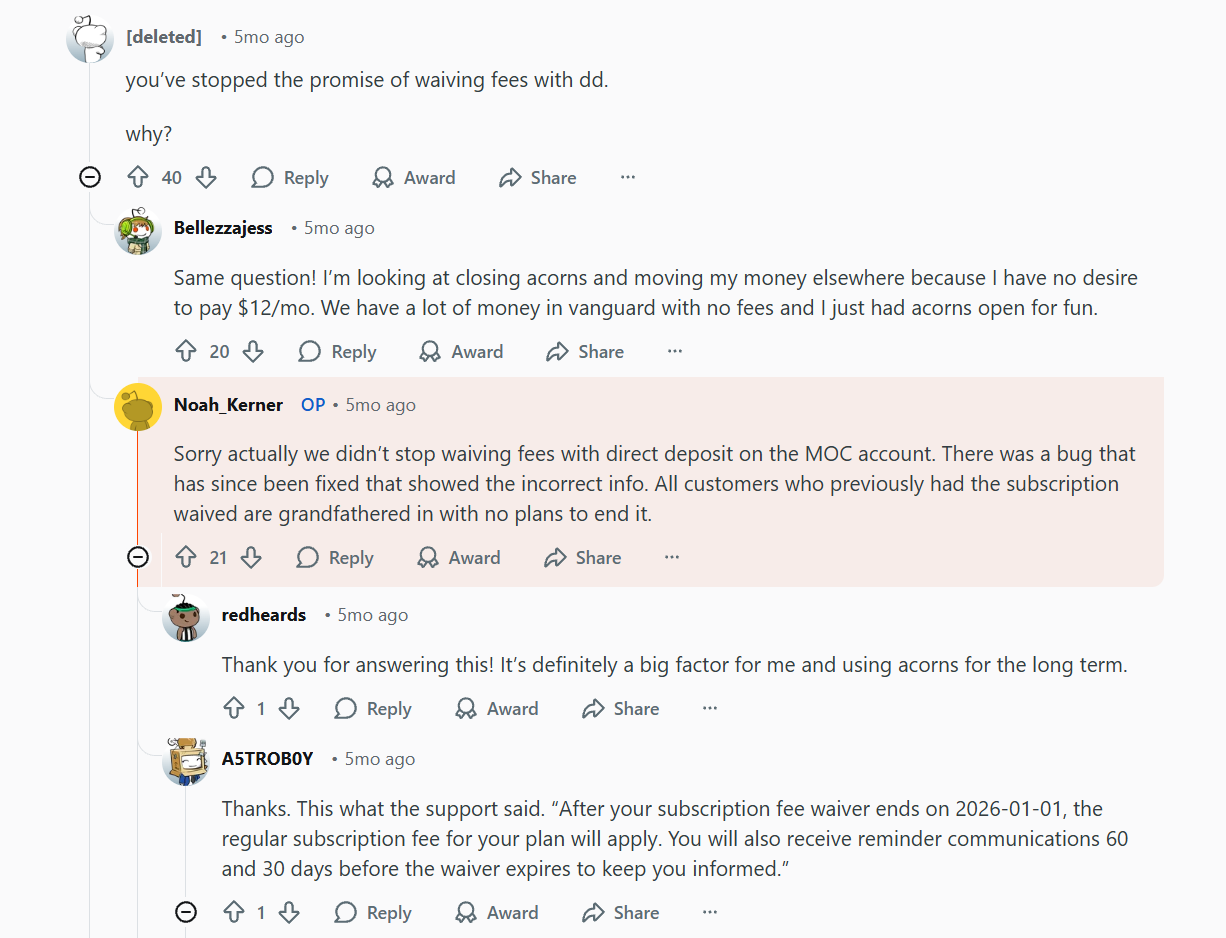Viewport: 1226px width, 938px height.
Task: Open the overflow menu on Noah_Kerner's reply
Action: coord(671,557)
